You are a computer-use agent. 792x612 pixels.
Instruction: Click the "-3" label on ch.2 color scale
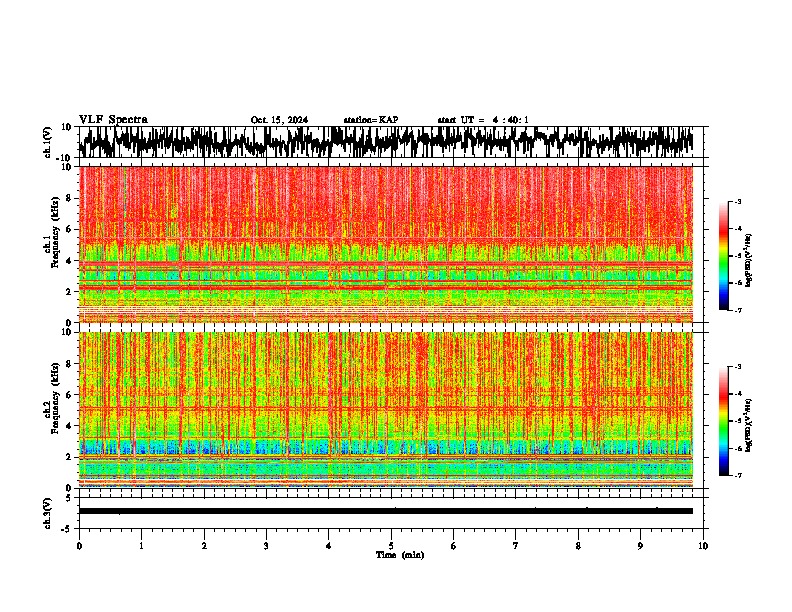[737, 367]
